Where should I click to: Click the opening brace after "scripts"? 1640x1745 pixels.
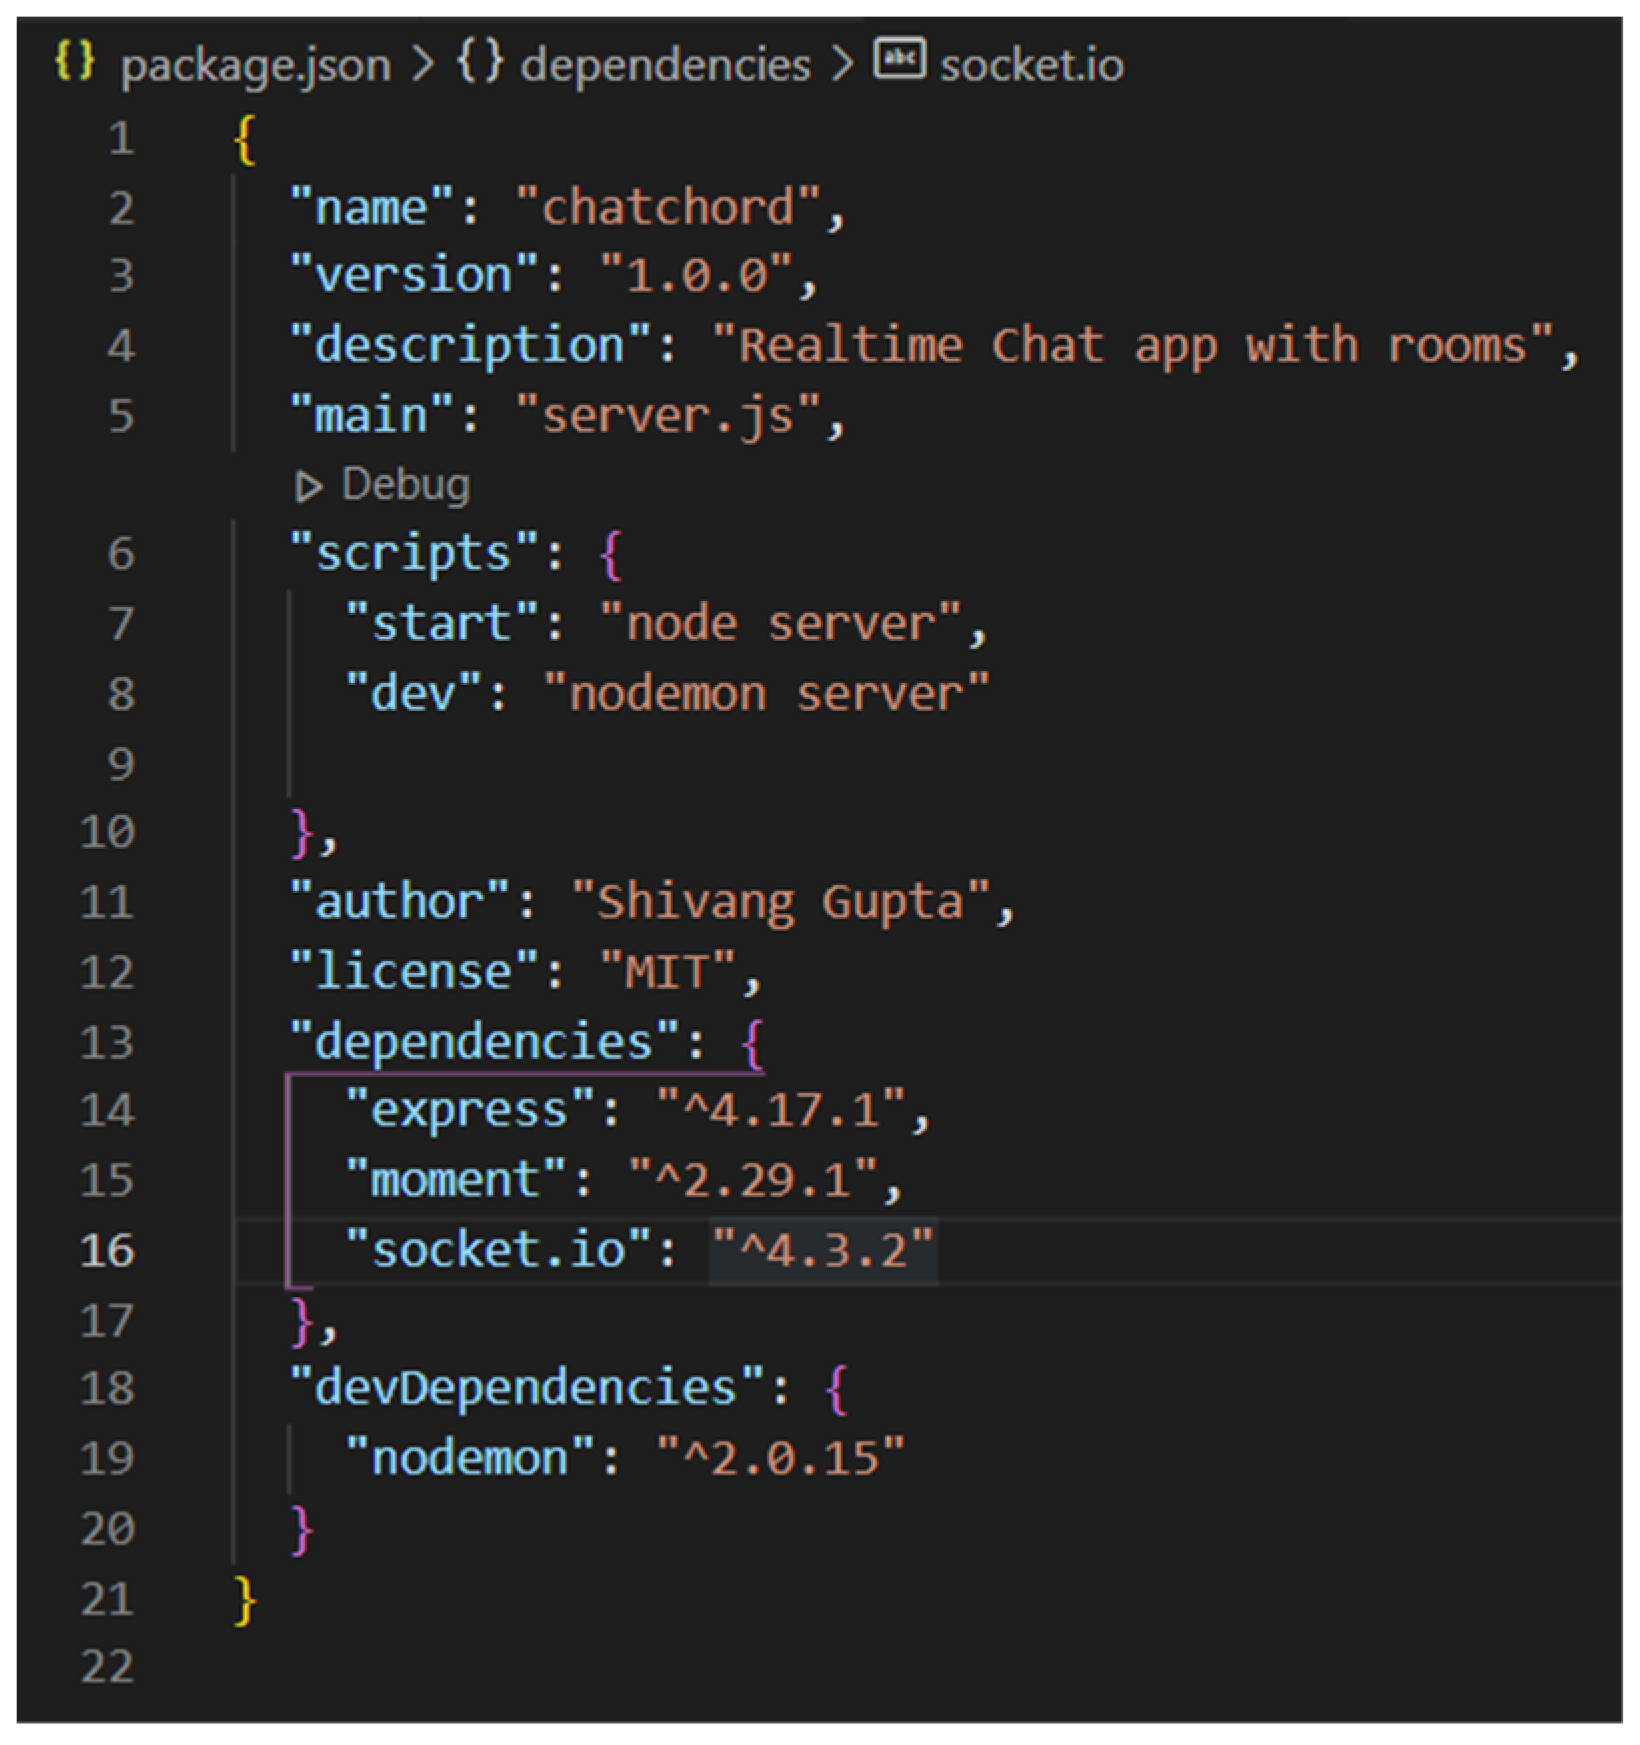(x=611, y=555)
